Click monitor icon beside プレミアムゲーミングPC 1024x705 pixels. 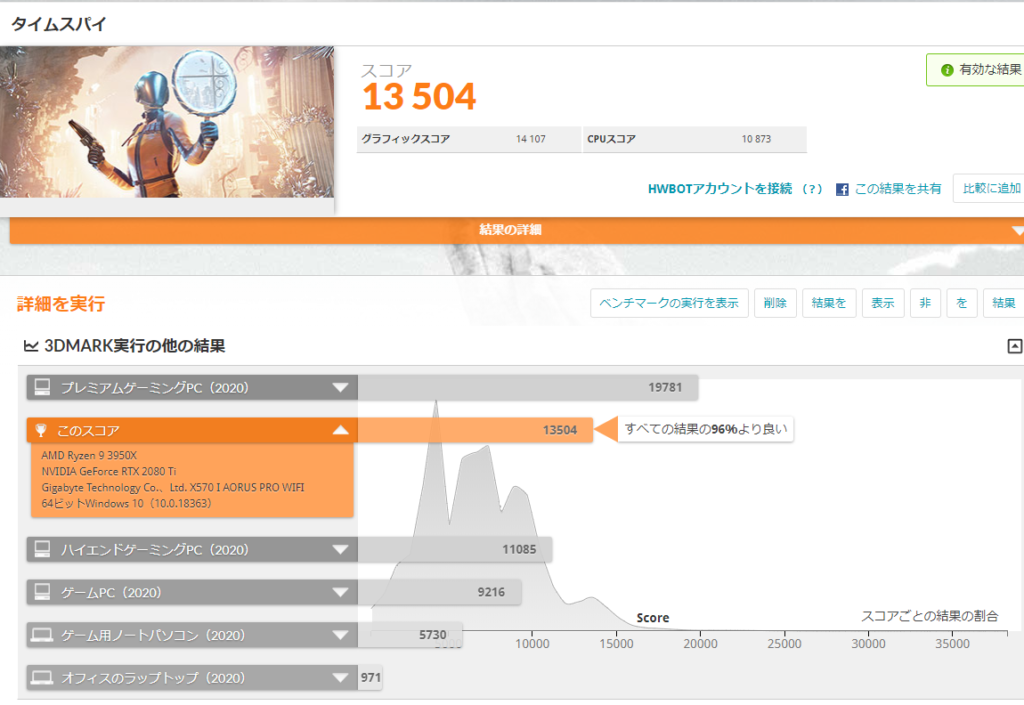[42, 387]
